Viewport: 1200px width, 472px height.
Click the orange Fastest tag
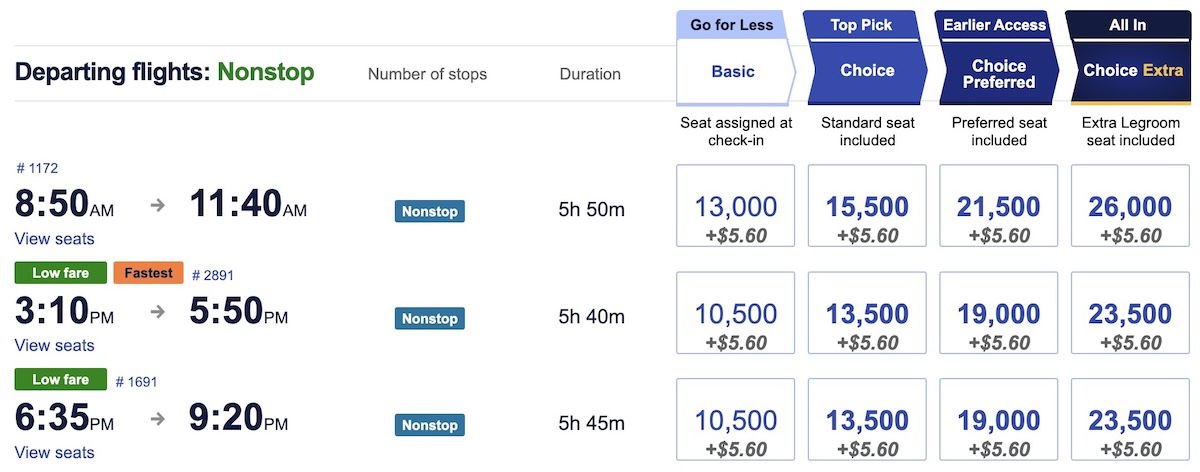[x=148, y=273]
